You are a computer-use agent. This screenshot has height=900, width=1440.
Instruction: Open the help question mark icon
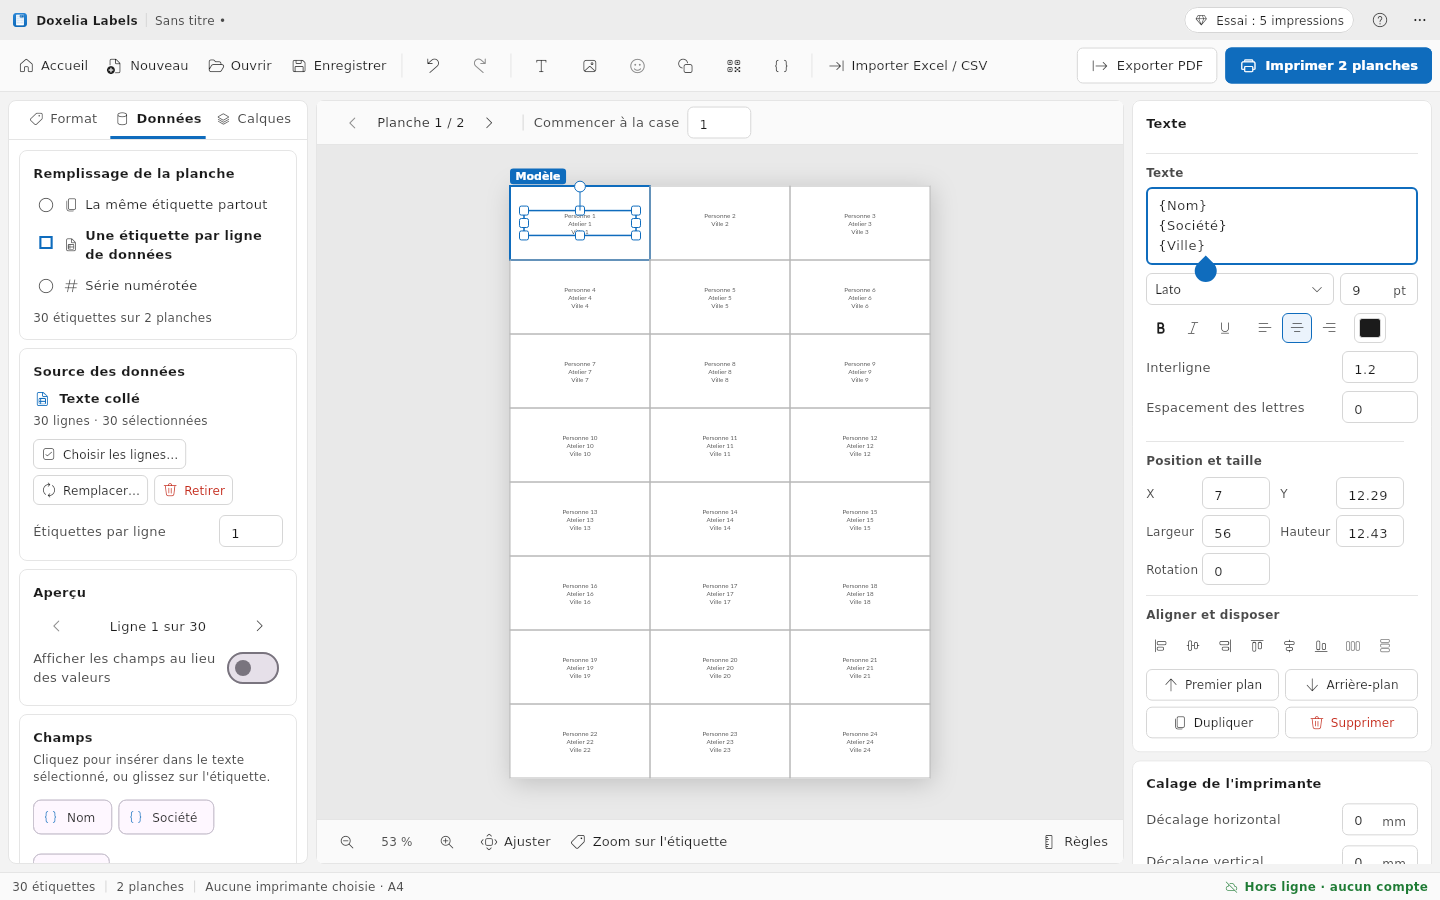(x=1380, y=20)
